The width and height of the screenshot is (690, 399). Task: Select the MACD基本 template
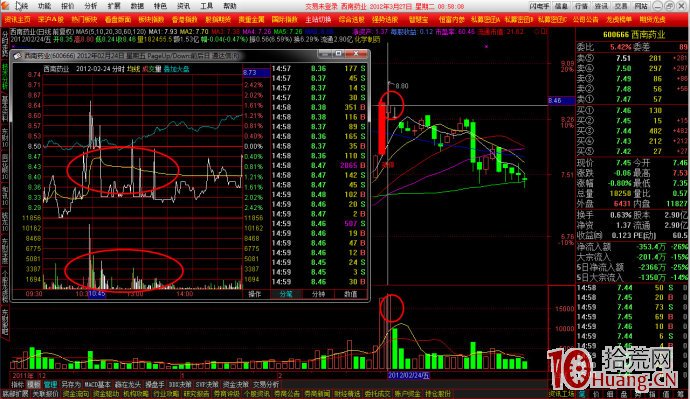pos(98,384)
